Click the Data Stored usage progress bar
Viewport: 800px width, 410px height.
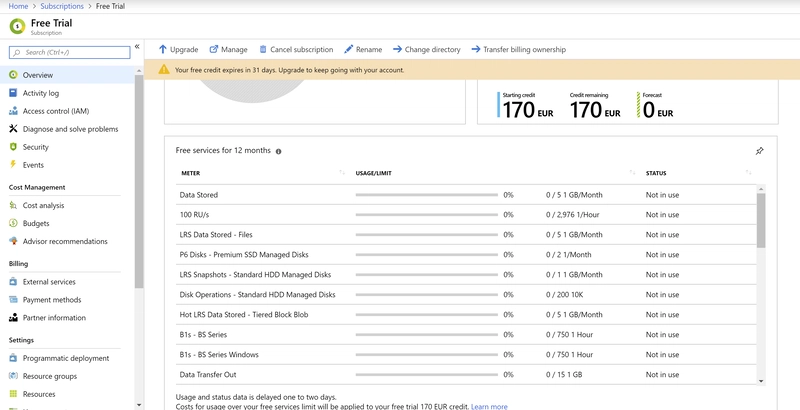coord(427,195)
